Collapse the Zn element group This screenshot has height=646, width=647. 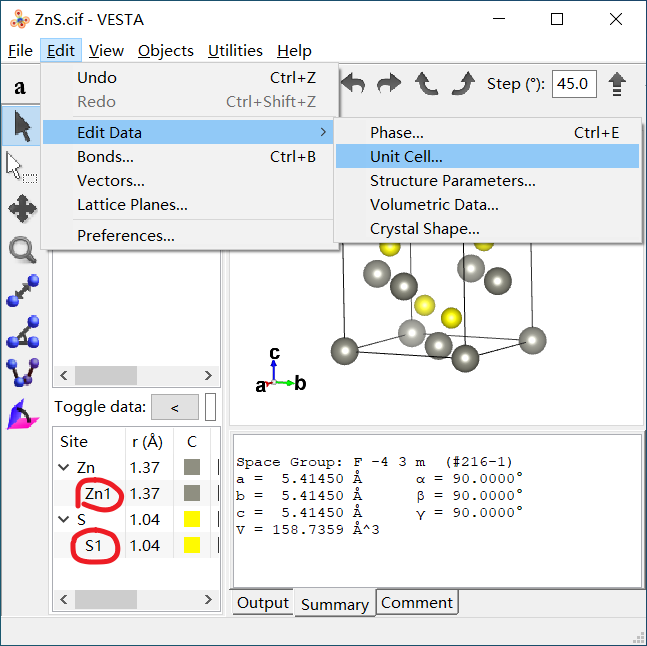[64, 467]
